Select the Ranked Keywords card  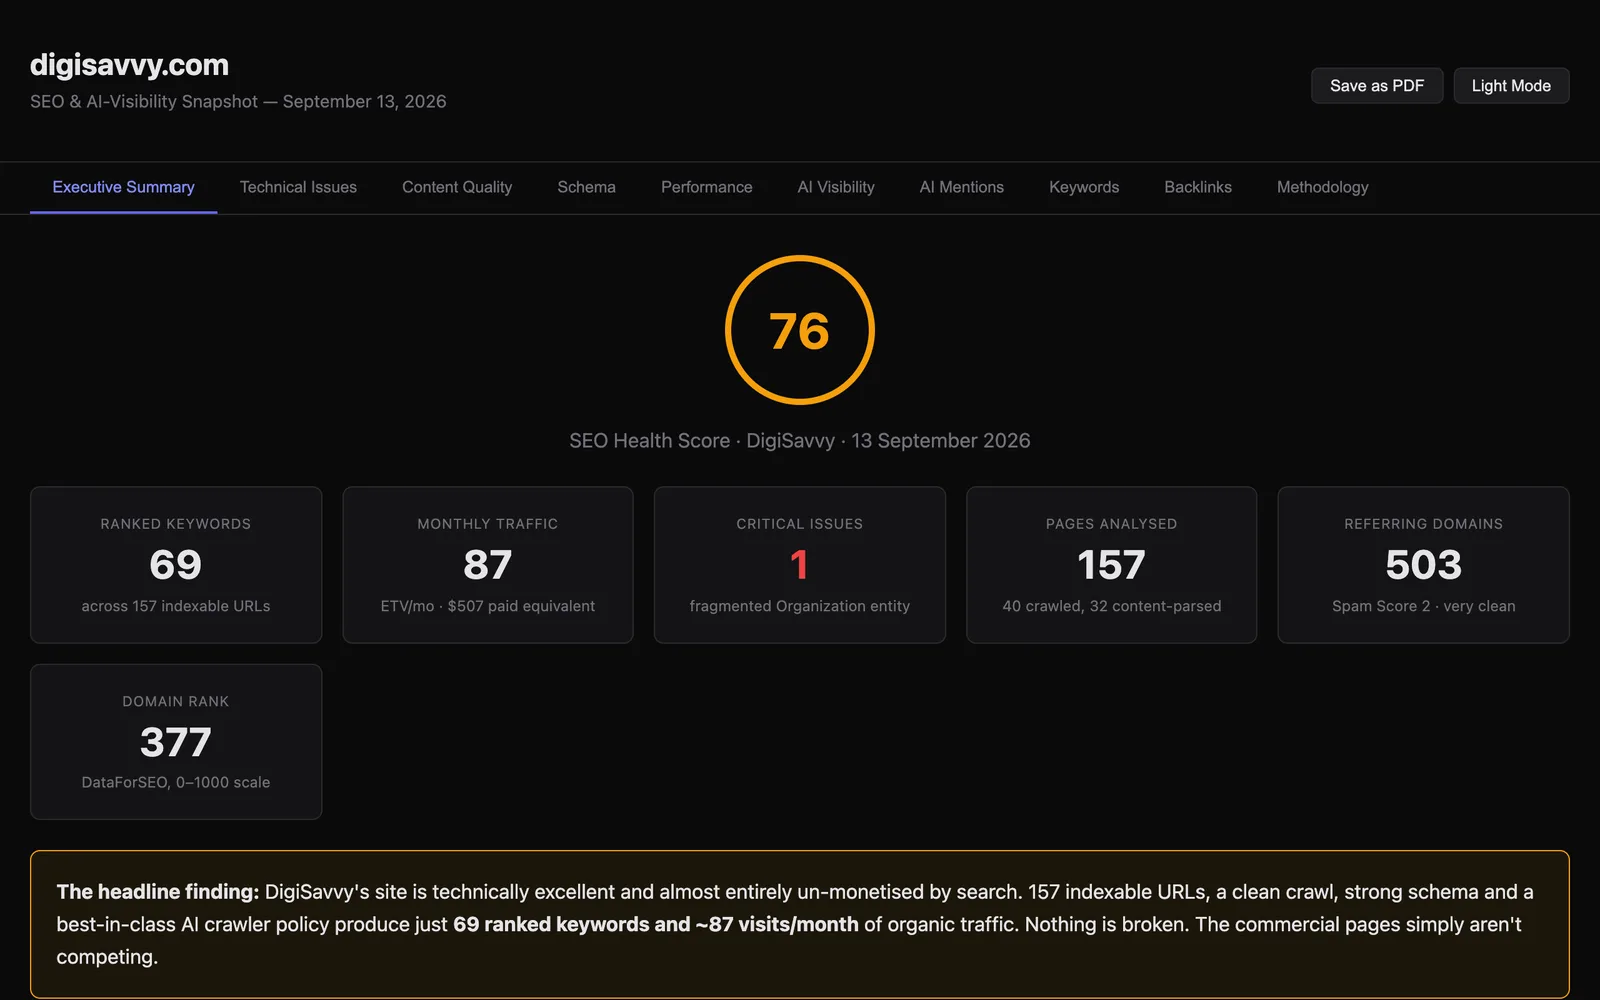tap(176, 565)
